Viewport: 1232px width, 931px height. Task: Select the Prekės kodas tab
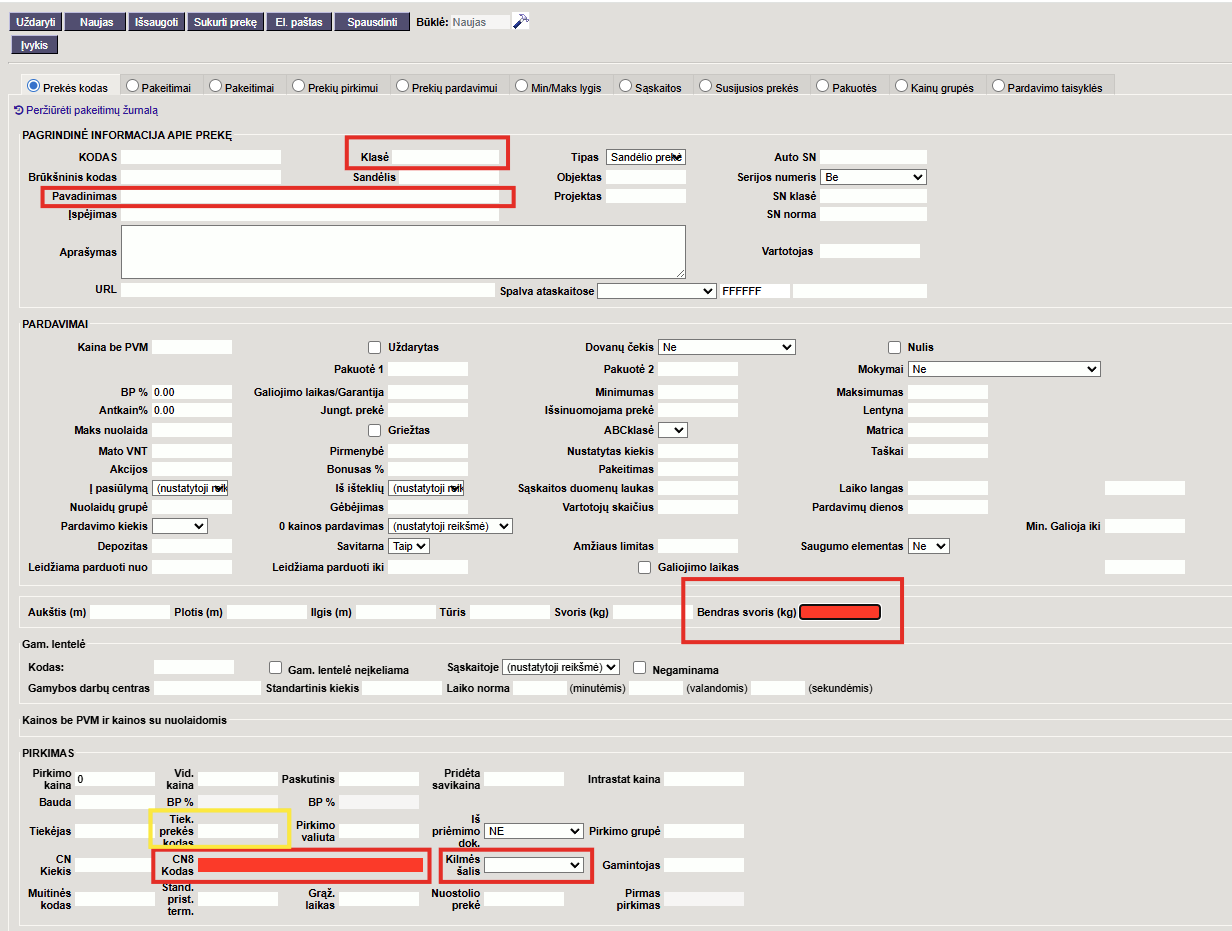pos(70,87)
